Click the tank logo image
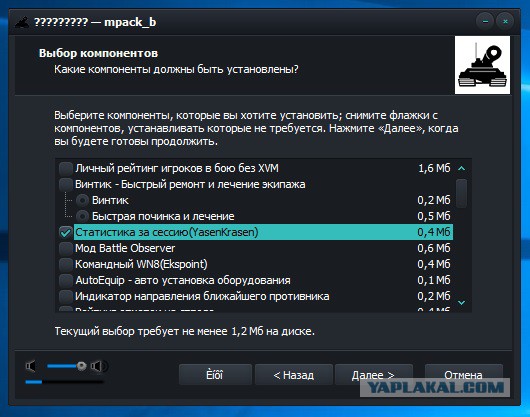This screenshot has width=530, height=417. [x=482, y=65]
